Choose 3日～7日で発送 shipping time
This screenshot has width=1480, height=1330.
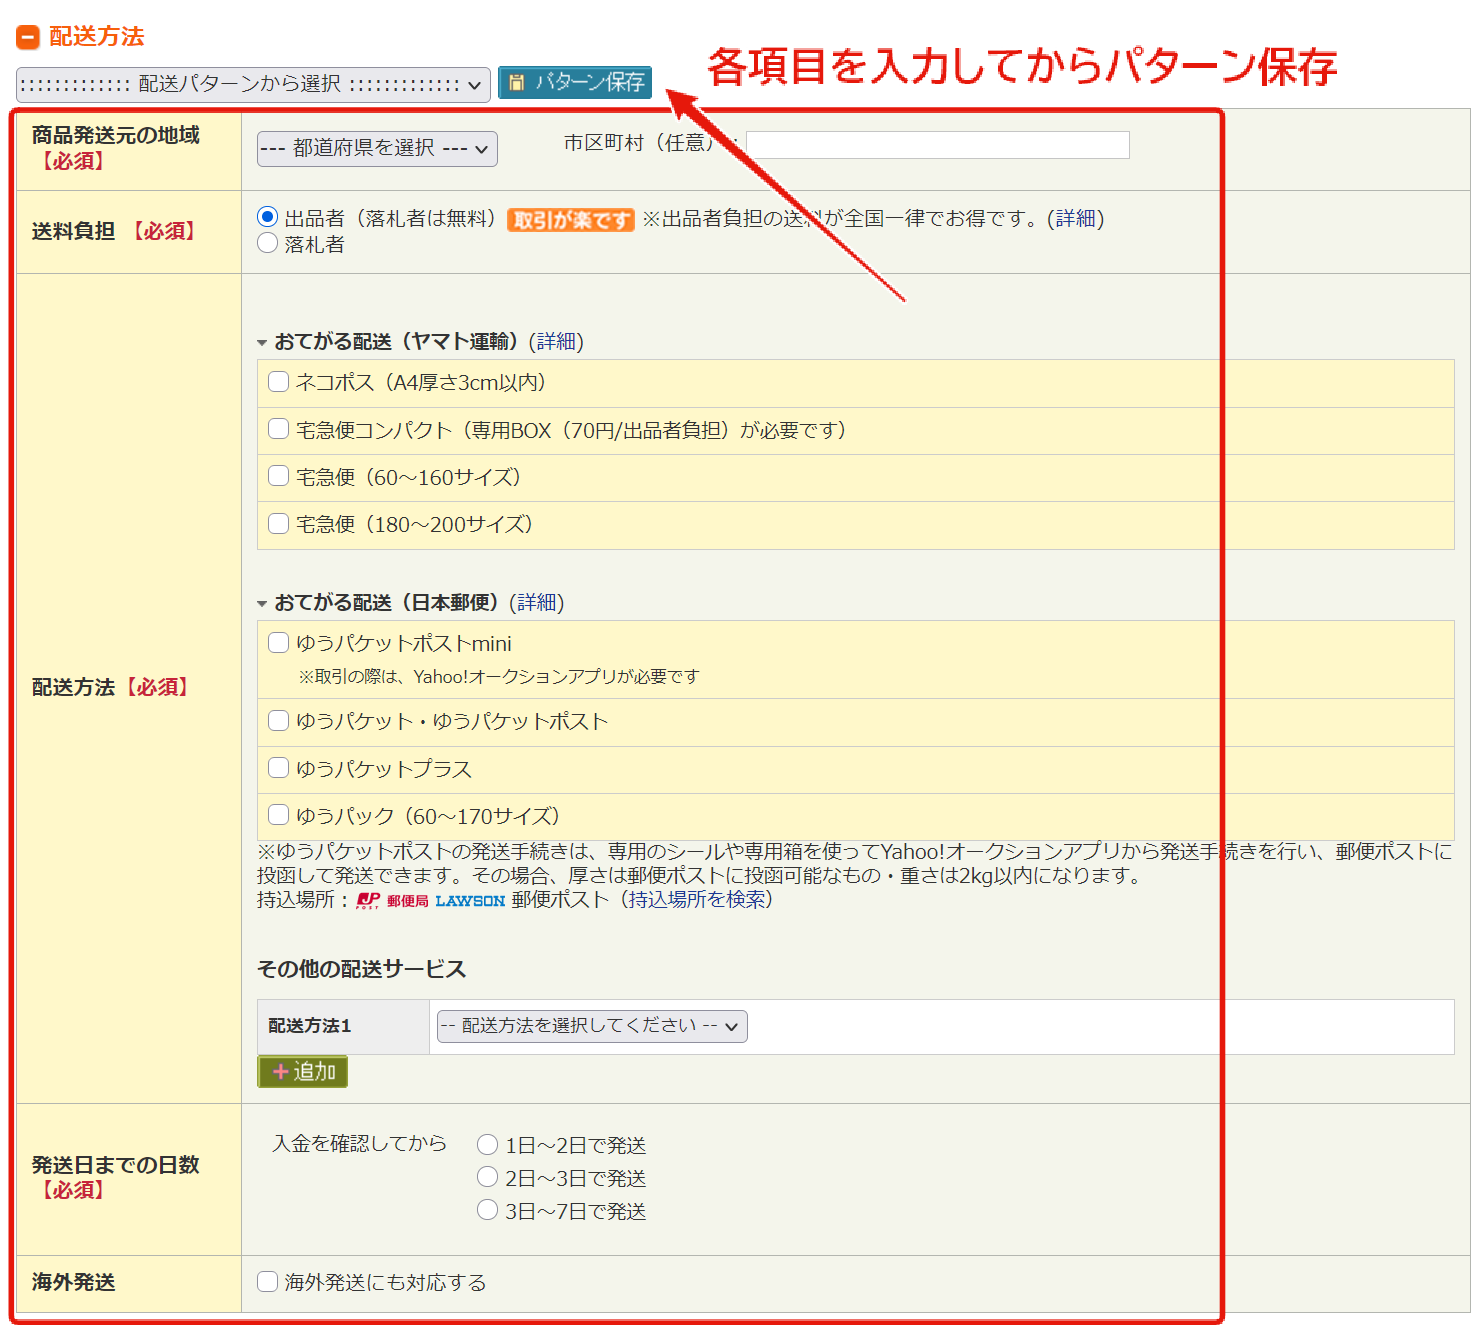487,1210
